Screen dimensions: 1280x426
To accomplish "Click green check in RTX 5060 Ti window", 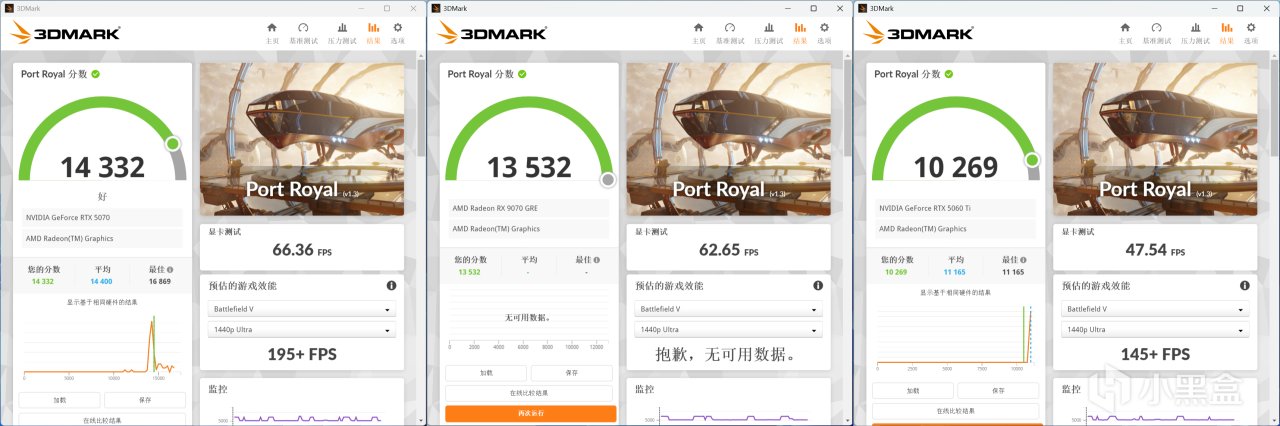I will click(949, 74).
